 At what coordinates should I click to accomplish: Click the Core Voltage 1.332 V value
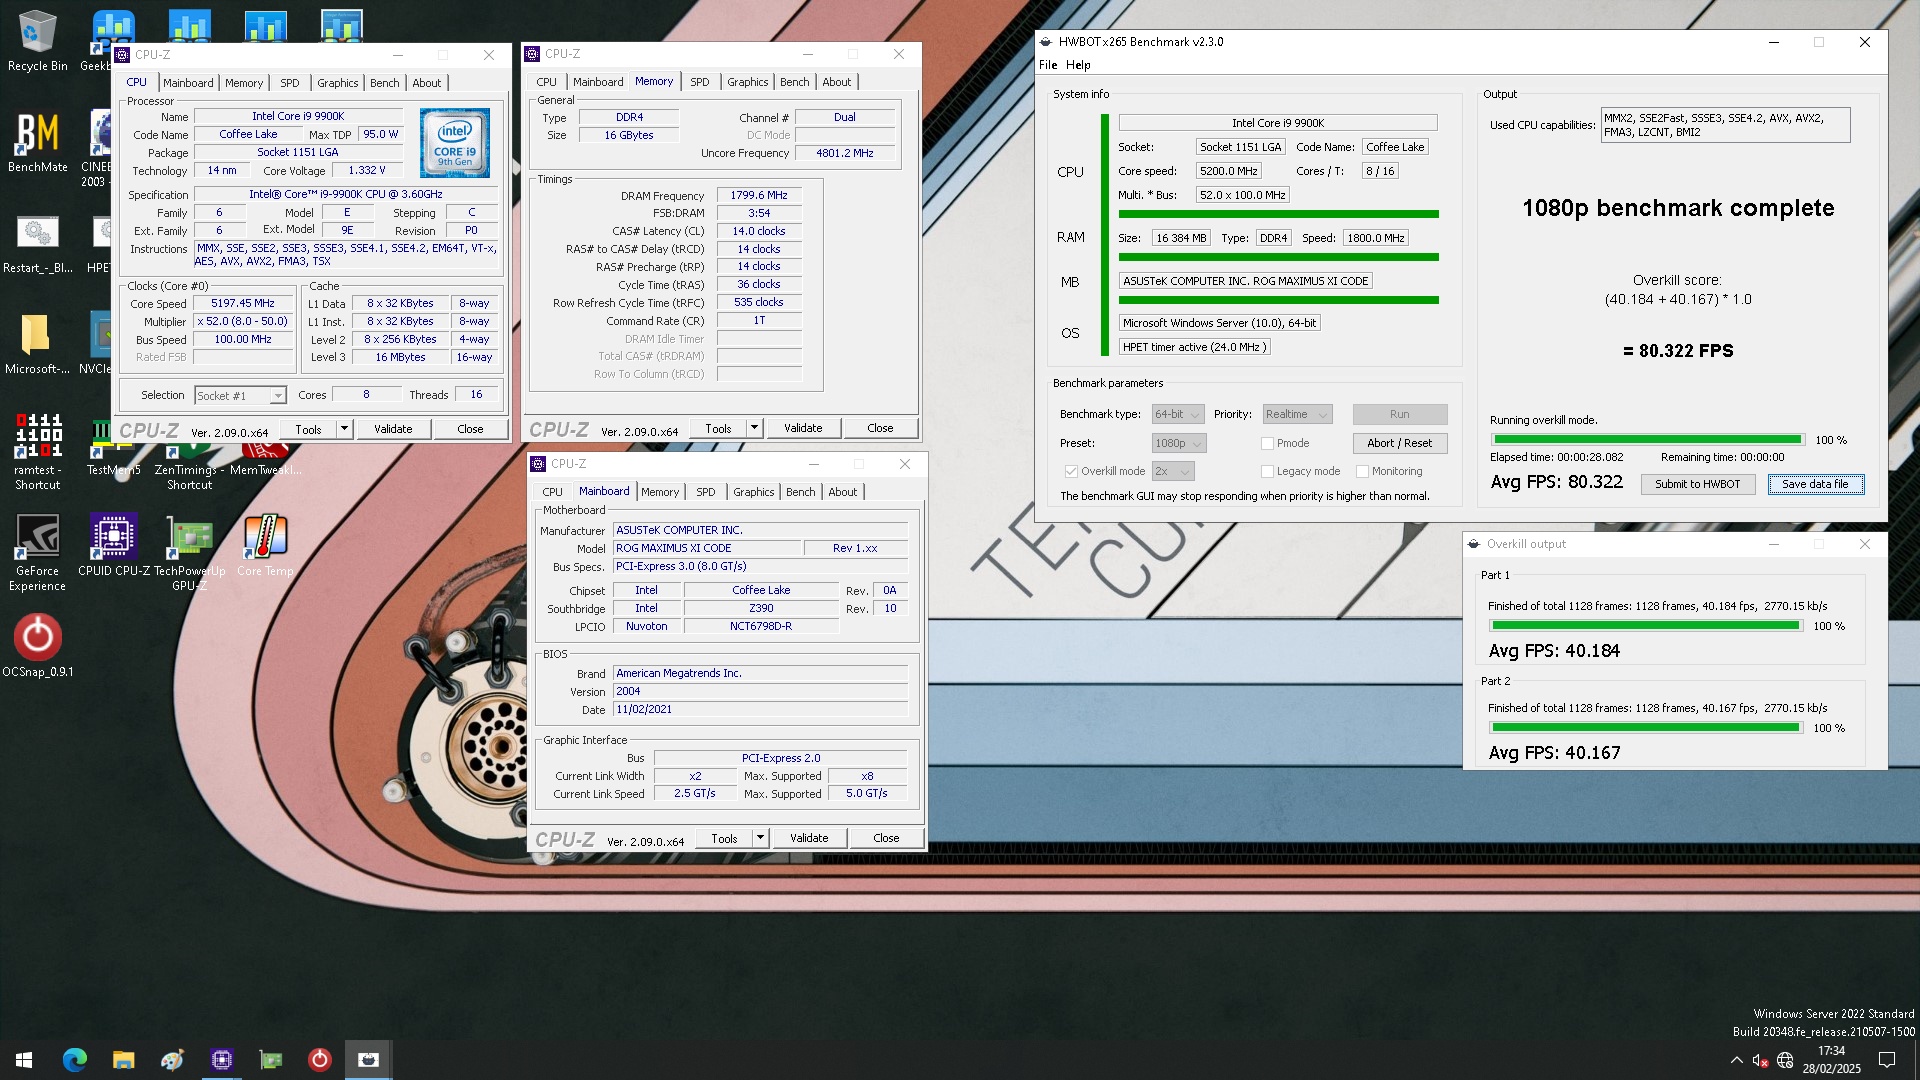(x=366, y=170)
